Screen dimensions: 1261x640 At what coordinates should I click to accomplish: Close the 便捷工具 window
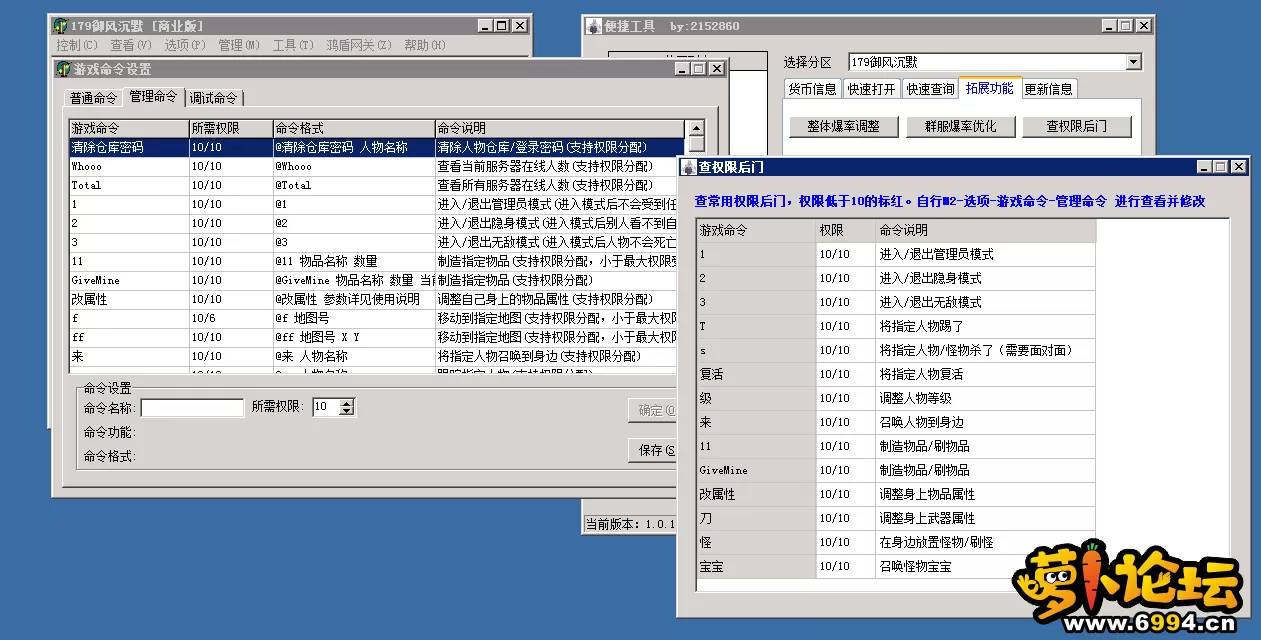tap(1142, 26)
